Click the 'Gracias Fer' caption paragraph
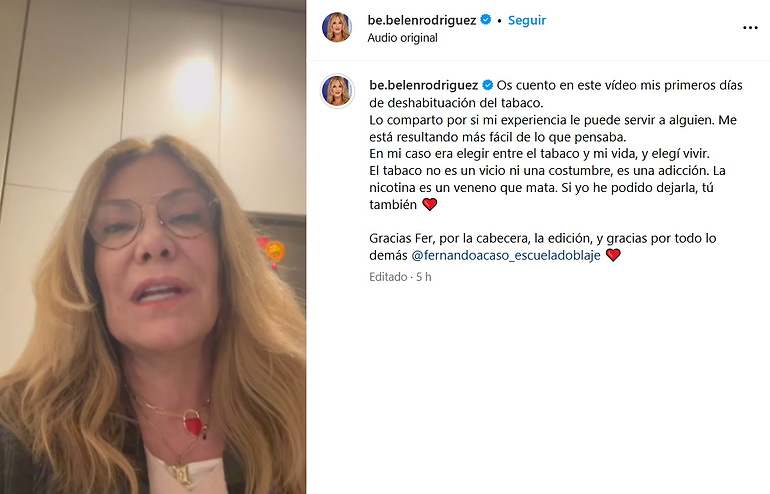 coord(543,247)
